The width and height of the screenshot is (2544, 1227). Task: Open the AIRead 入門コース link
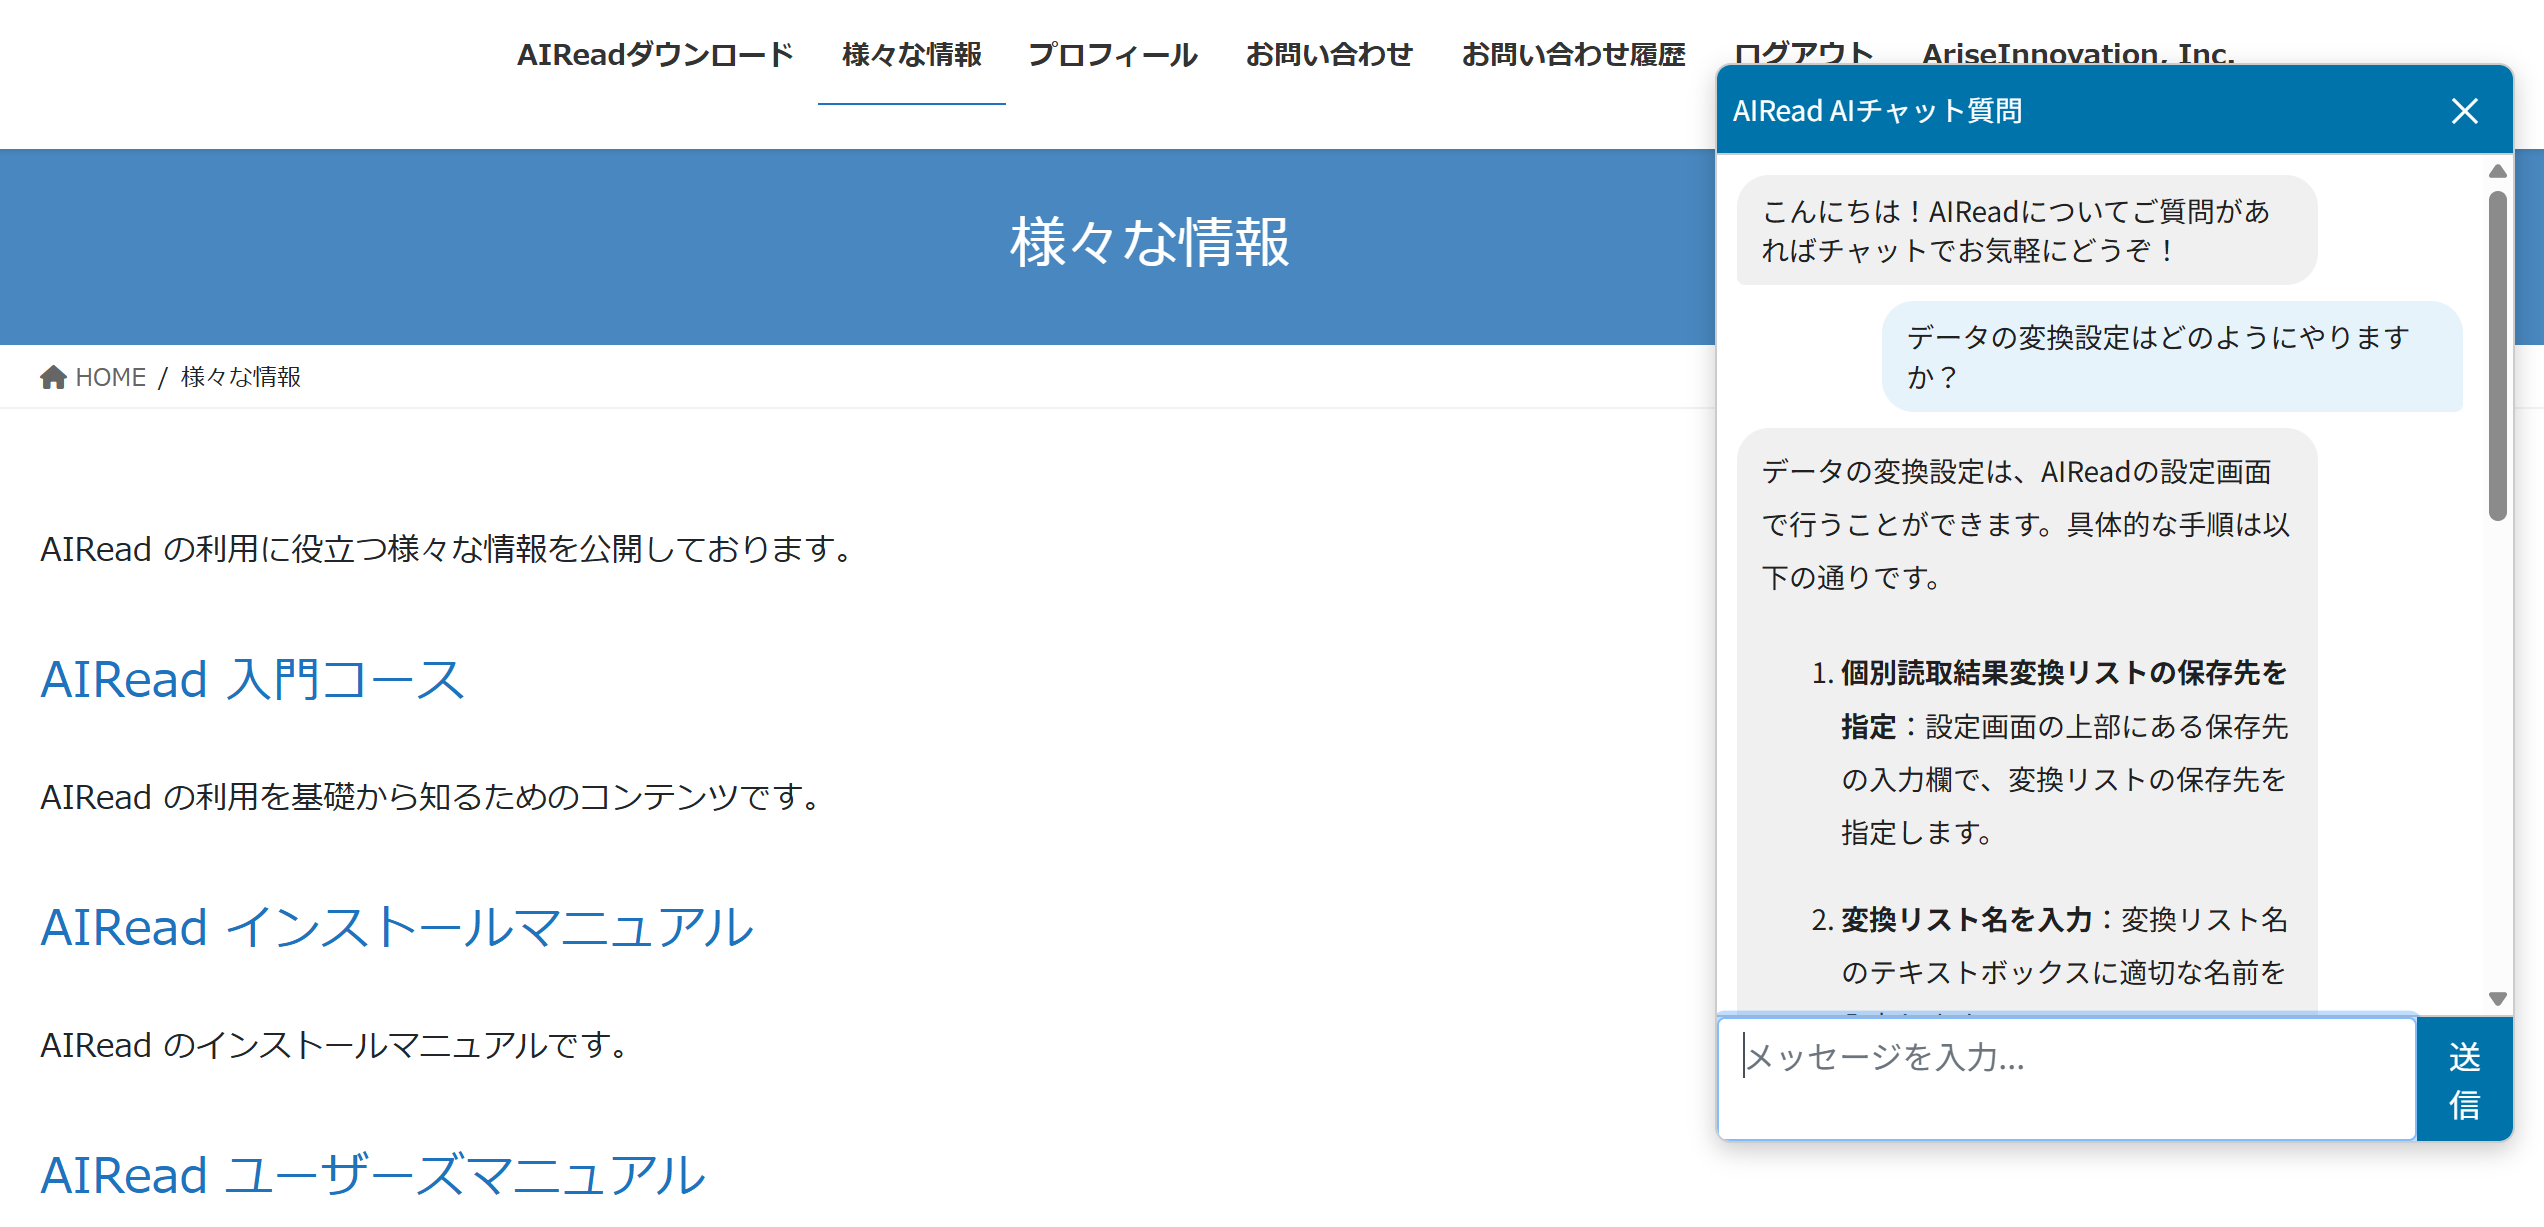(x=252, y=680)
